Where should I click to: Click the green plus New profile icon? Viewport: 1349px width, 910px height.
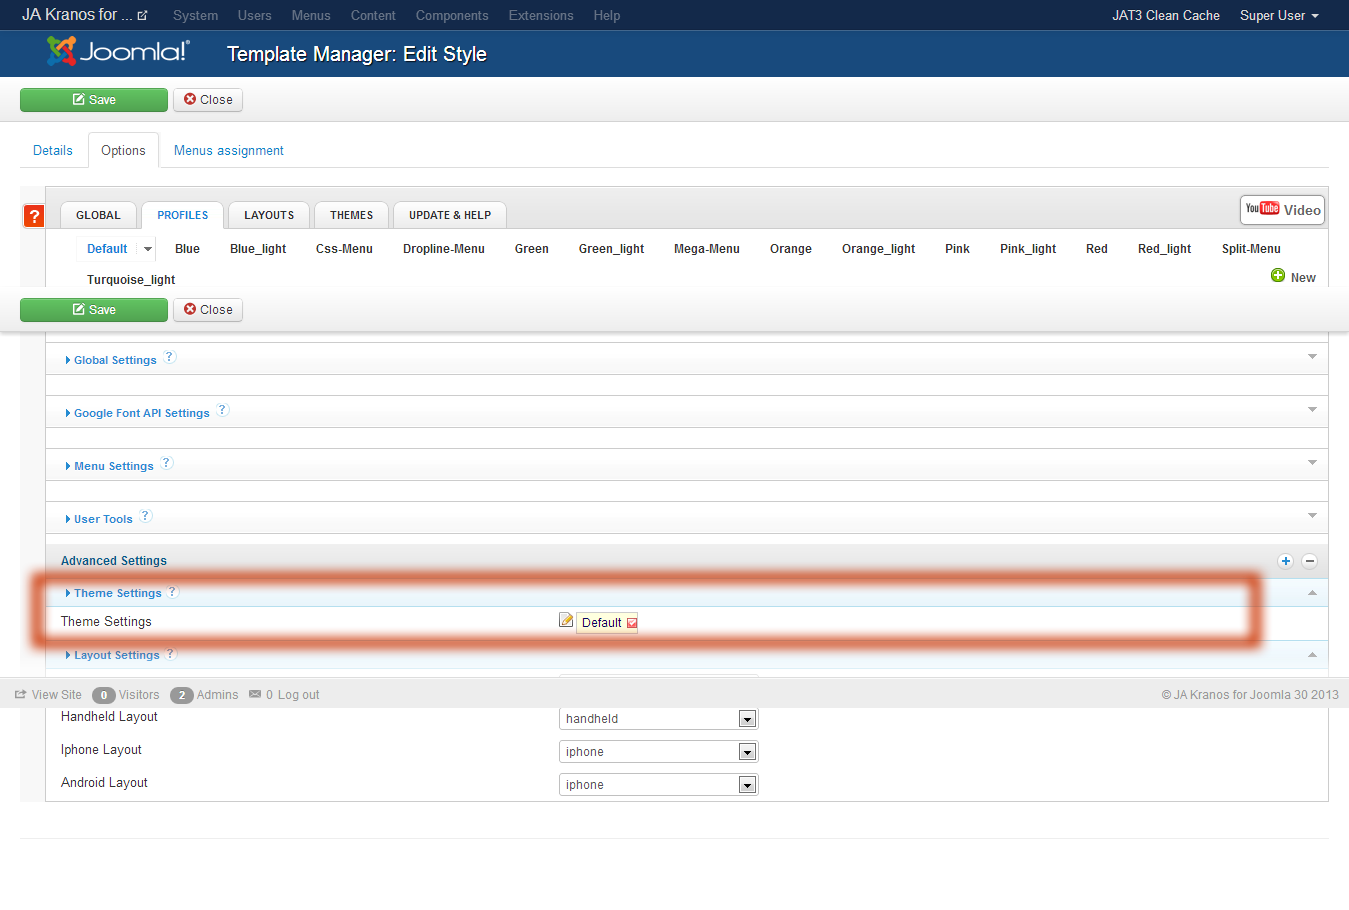(1278, 276)
